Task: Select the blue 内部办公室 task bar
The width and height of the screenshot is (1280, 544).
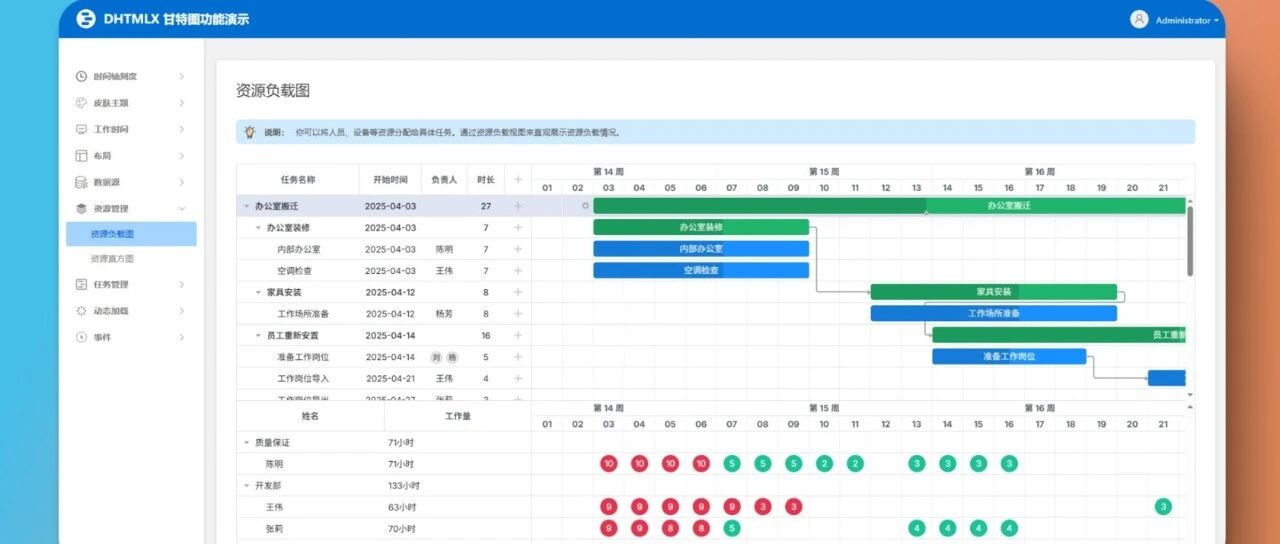Action: pos(701,249)
